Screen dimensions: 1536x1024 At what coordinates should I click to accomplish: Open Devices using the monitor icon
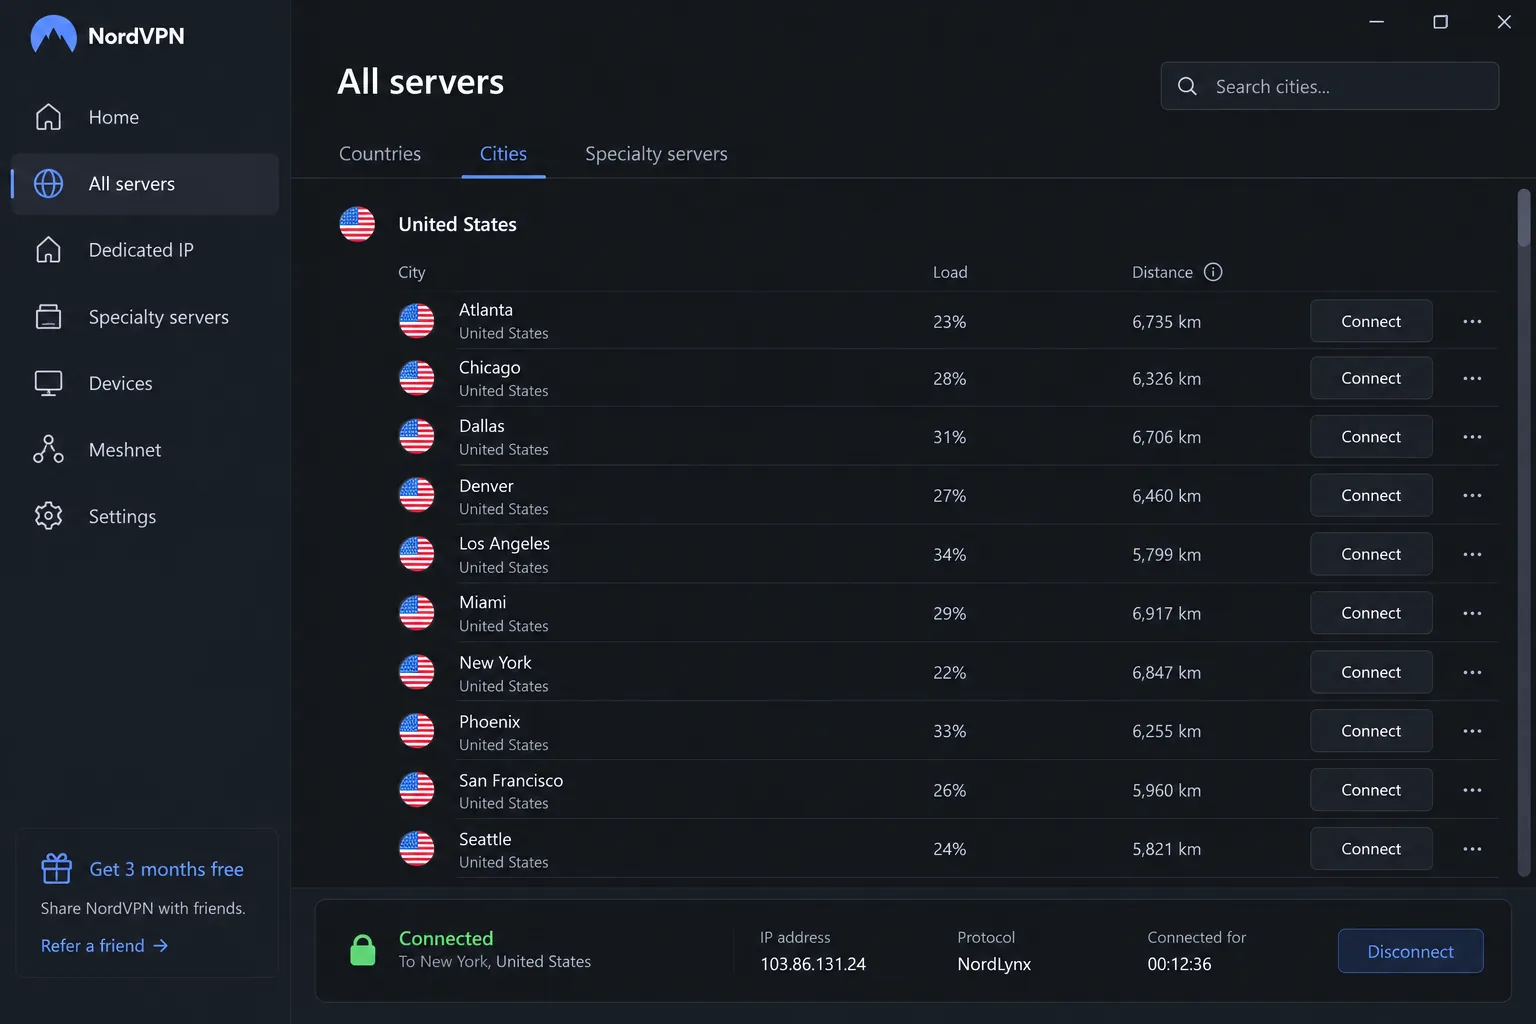[48, 383]
